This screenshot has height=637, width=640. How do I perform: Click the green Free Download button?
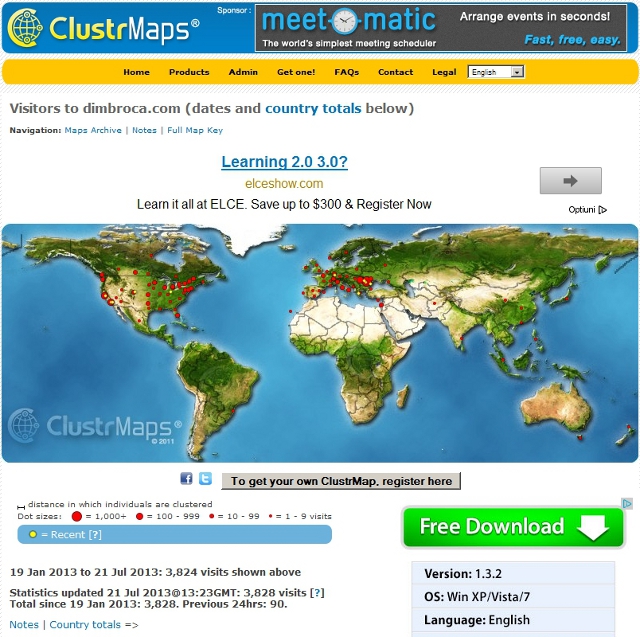(x=513, y=526)
